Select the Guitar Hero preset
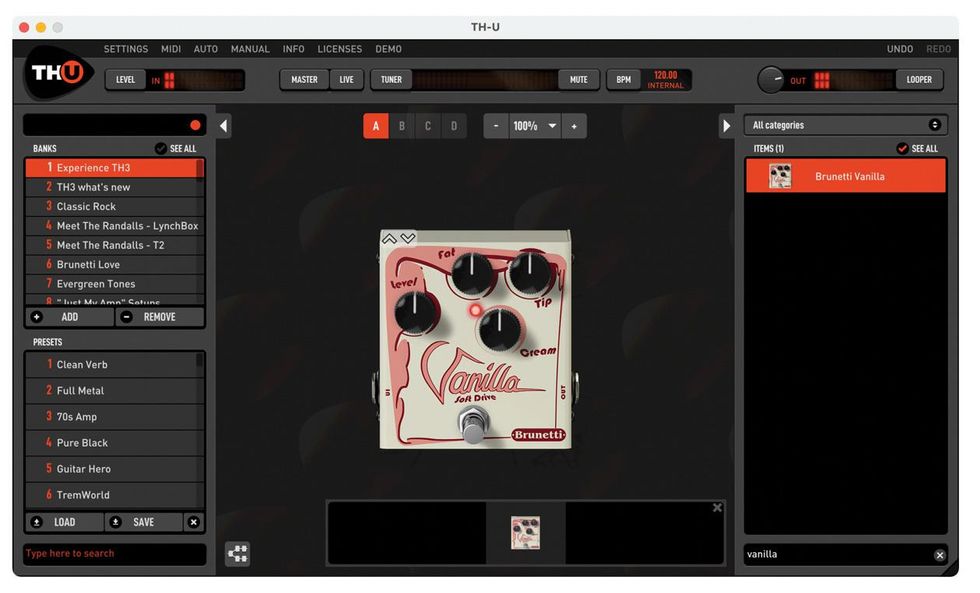980x593 pixels. (x=114, y=469)
